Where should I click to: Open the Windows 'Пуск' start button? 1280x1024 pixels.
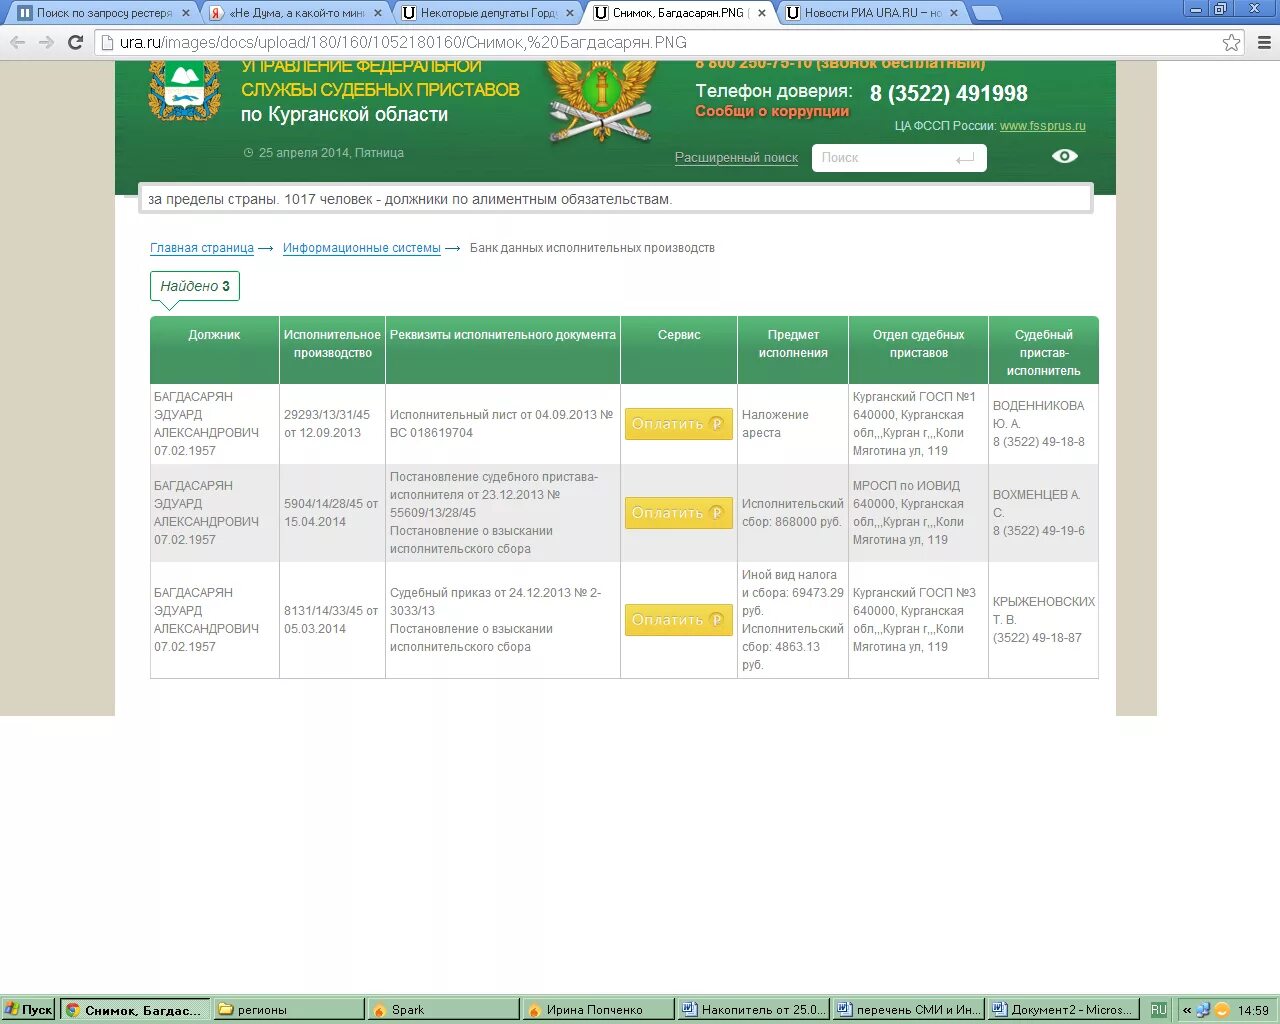(x=29, y=1010)
